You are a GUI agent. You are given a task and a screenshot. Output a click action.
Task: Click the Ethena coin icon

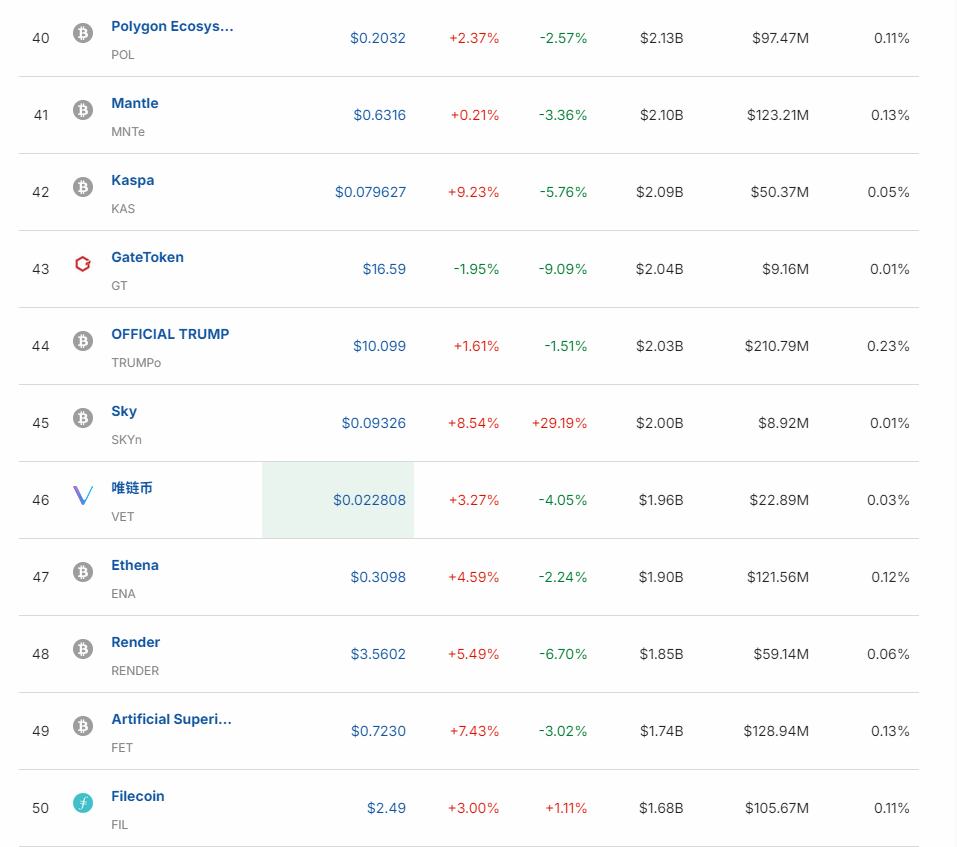[x=83, y=572]
